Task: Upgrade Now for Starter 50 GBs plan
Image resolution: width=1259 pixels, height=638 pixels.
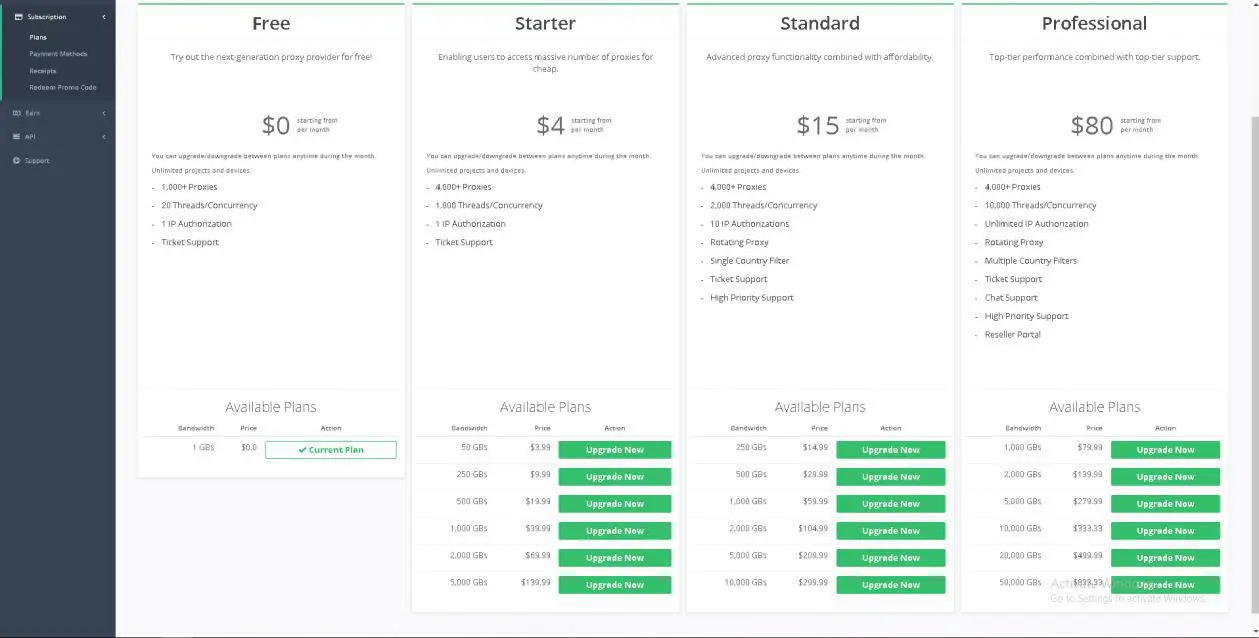Action: pos(614,449)
